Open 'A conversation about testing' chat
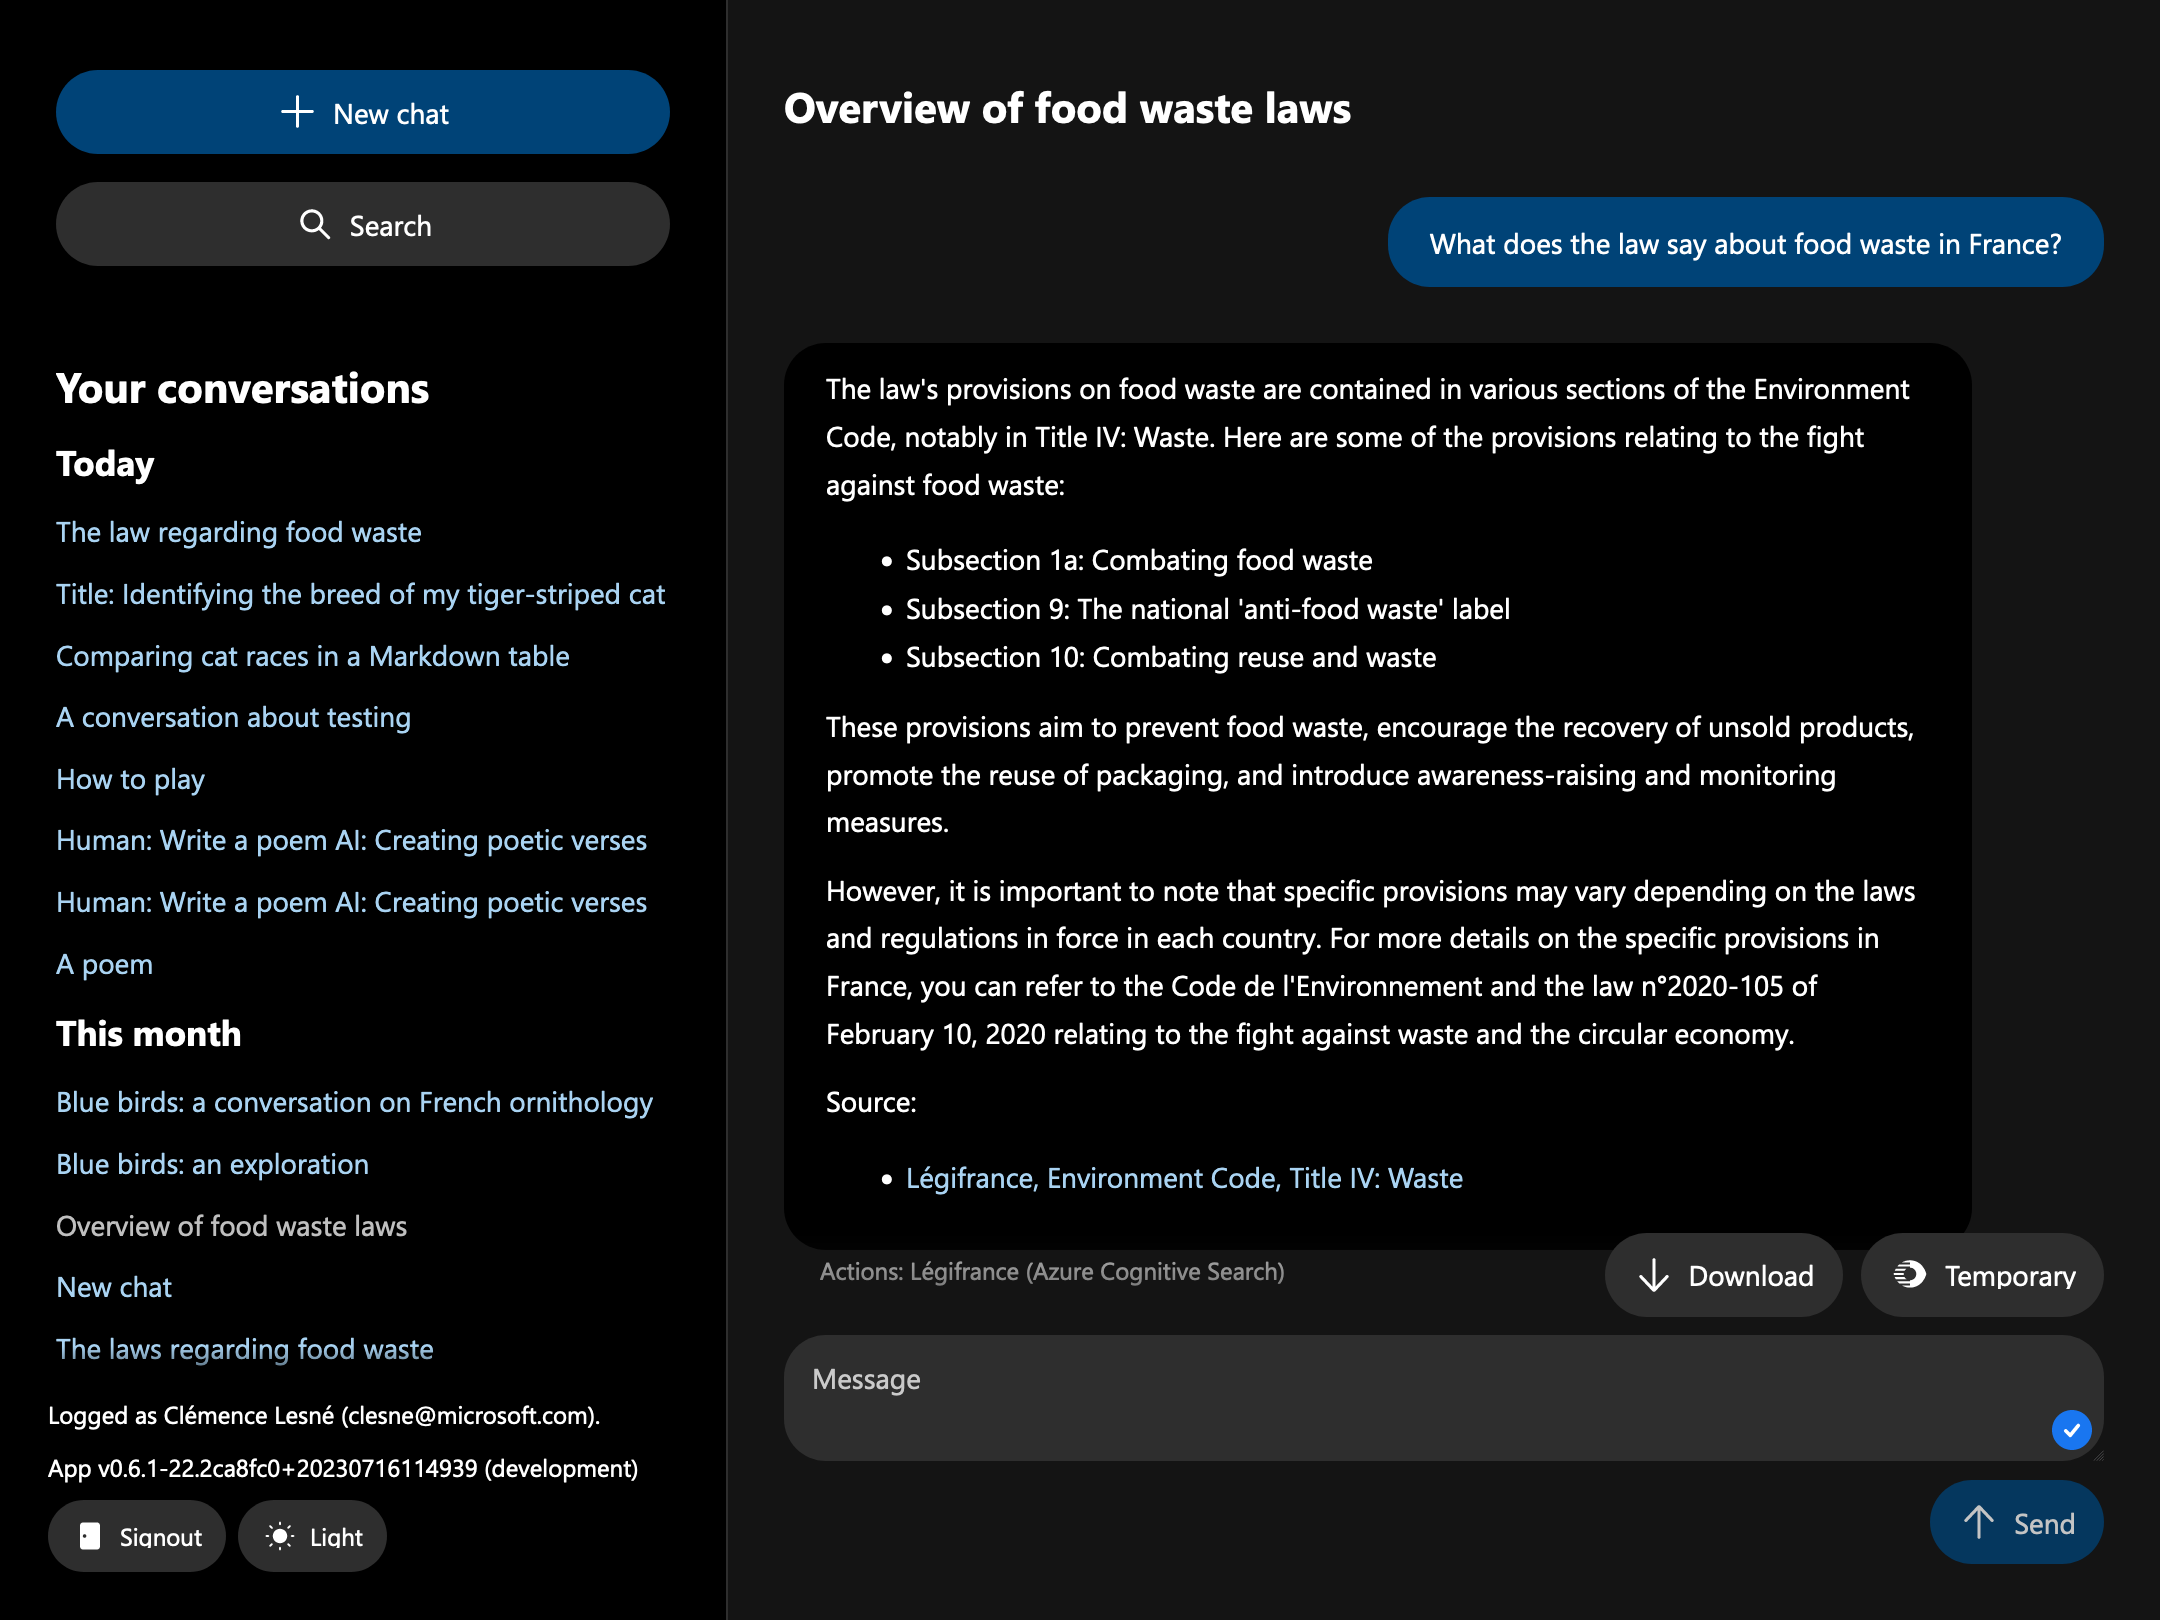The width and height of the screenshot is (2160, 1620). coord(233,717)
